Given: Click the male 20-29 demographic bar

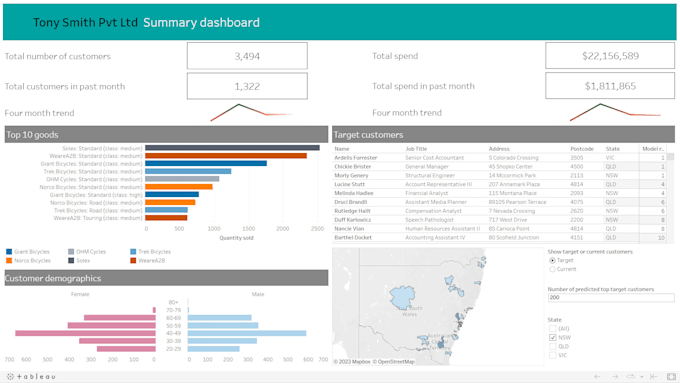Looking at the screenshot, I should click(x=213, y=349).
